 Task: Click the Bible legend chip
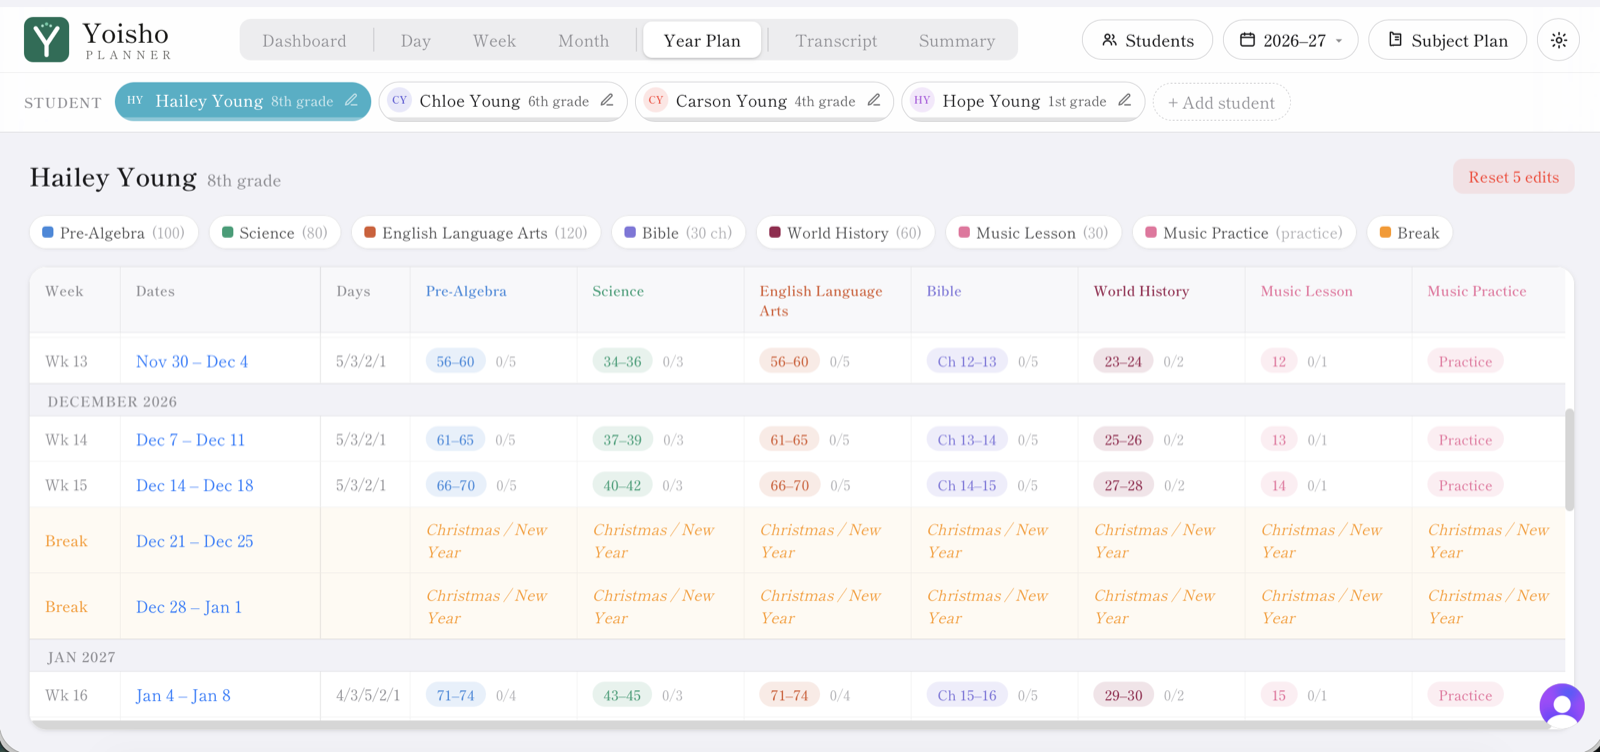point(678,233)
